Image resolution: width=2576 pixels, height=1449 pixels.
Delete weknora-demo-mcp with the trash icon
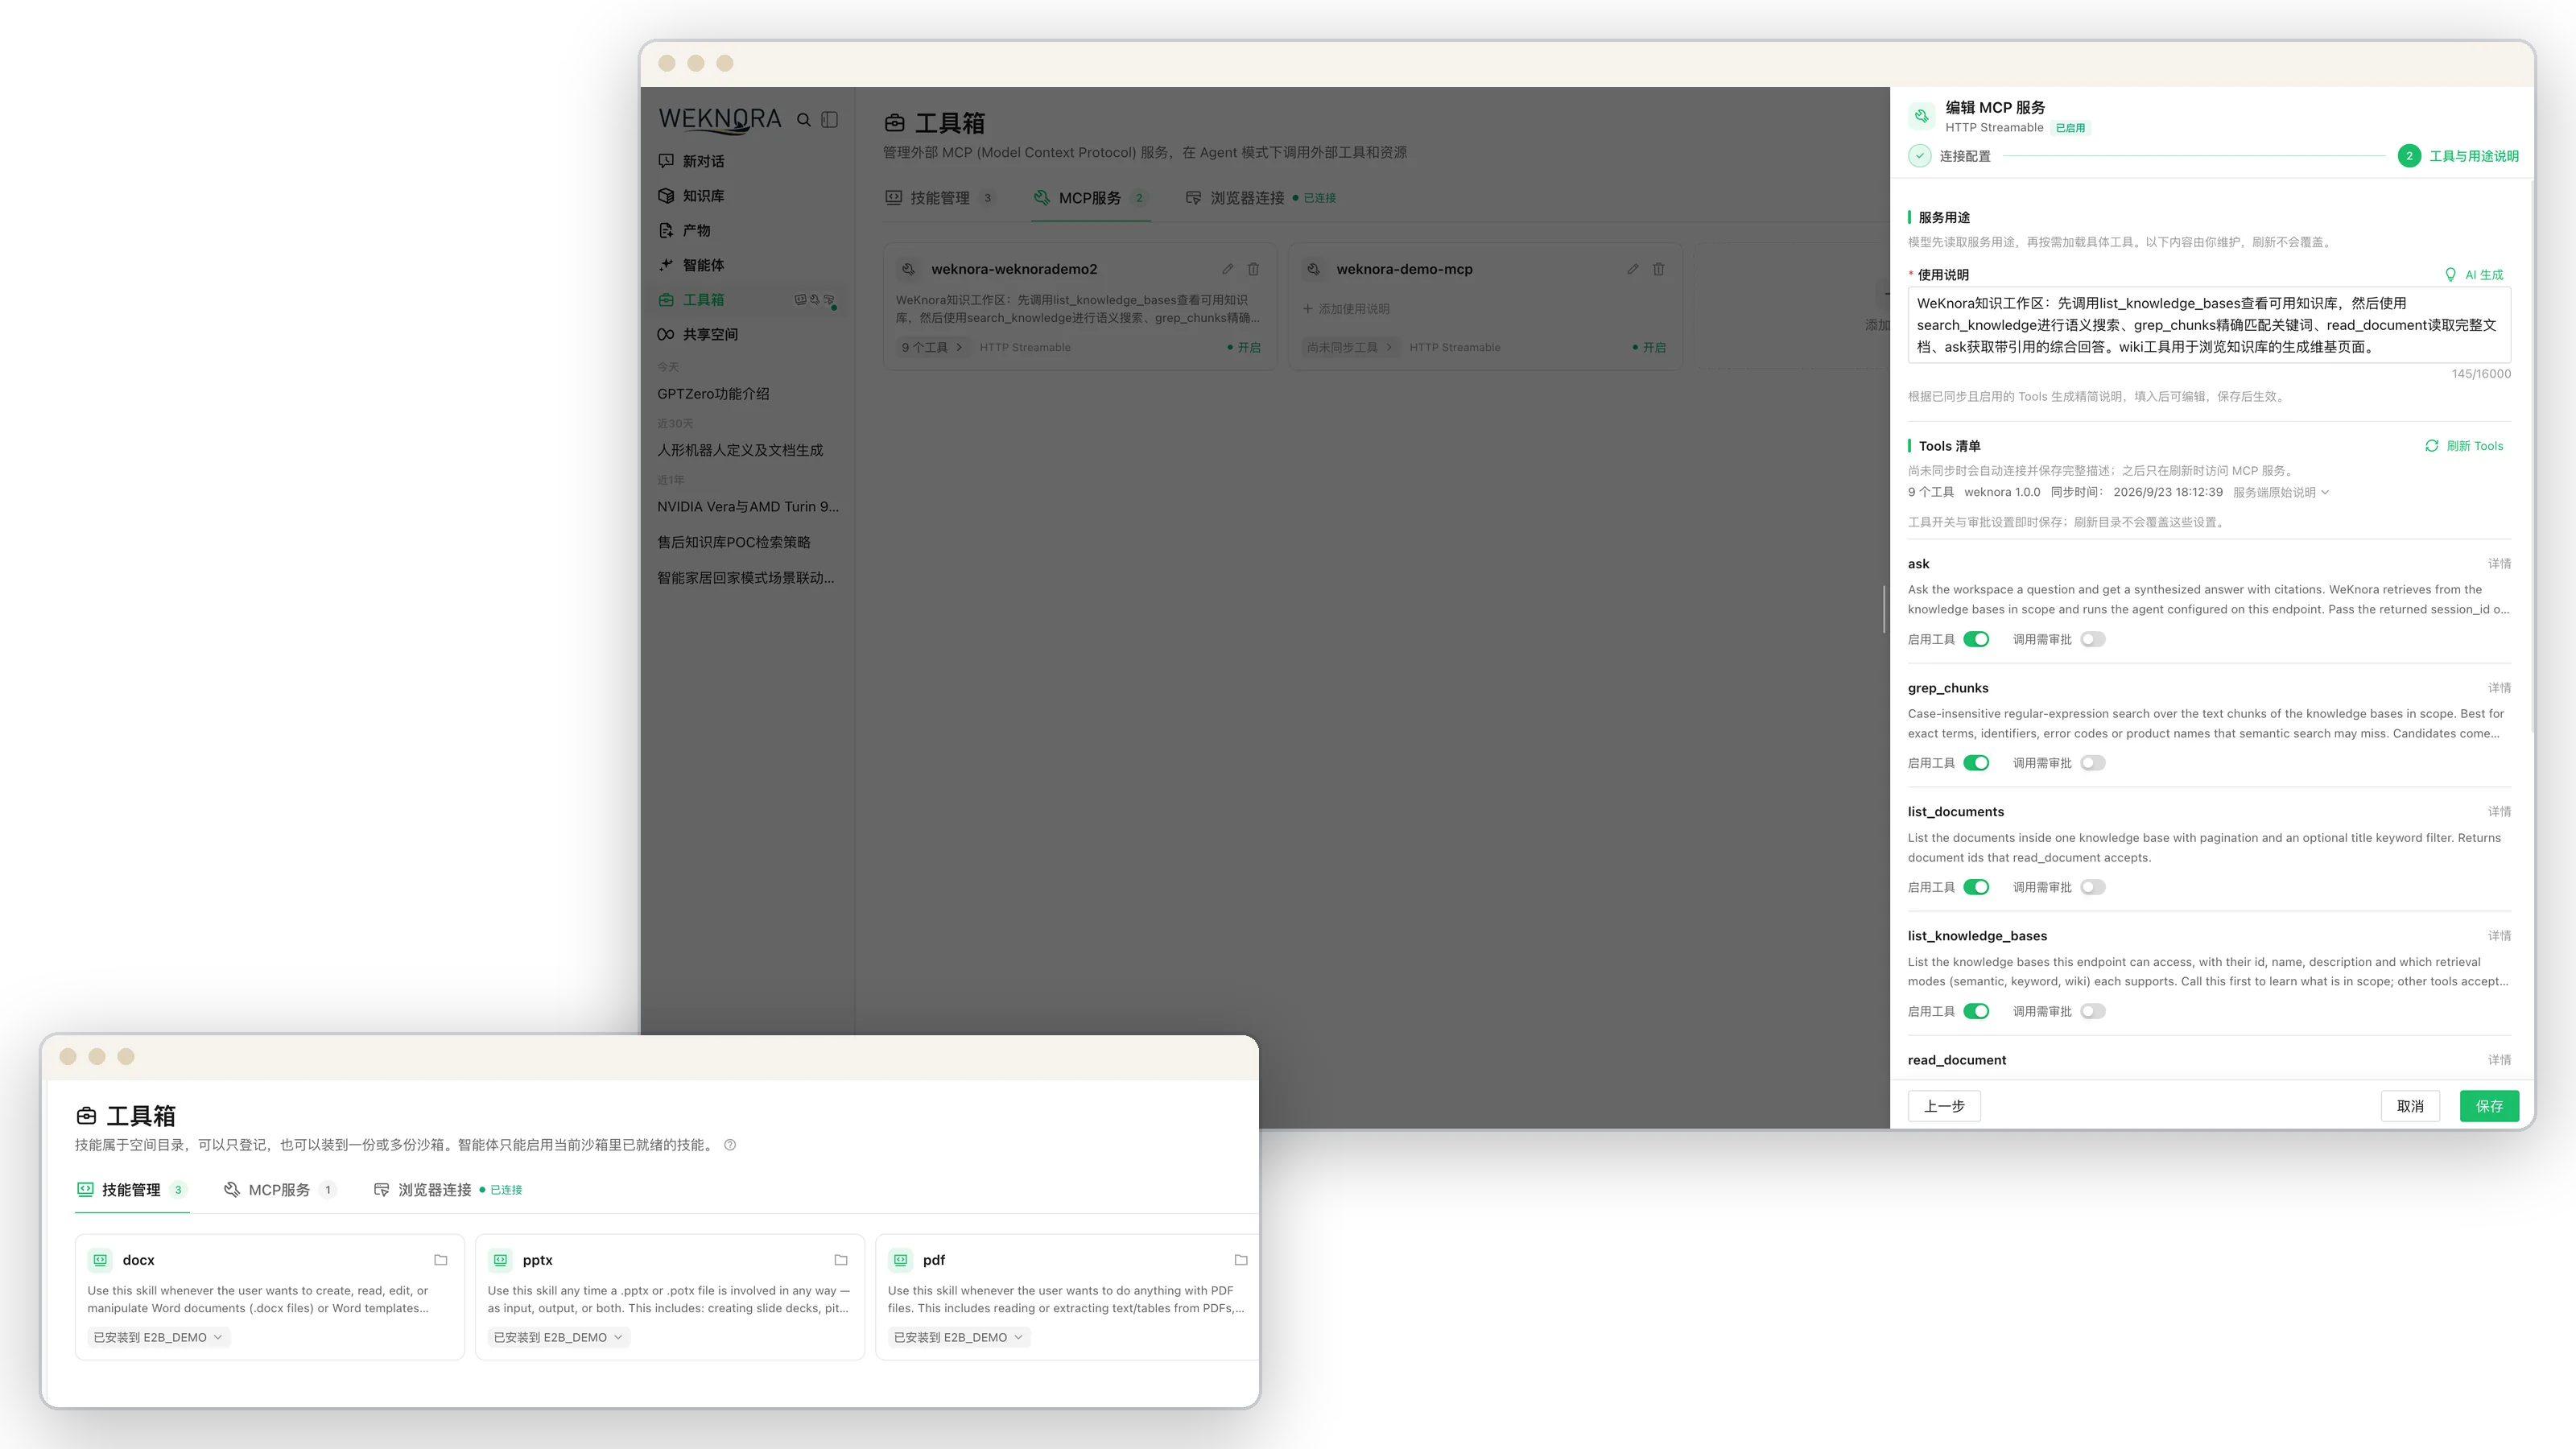1659,269
